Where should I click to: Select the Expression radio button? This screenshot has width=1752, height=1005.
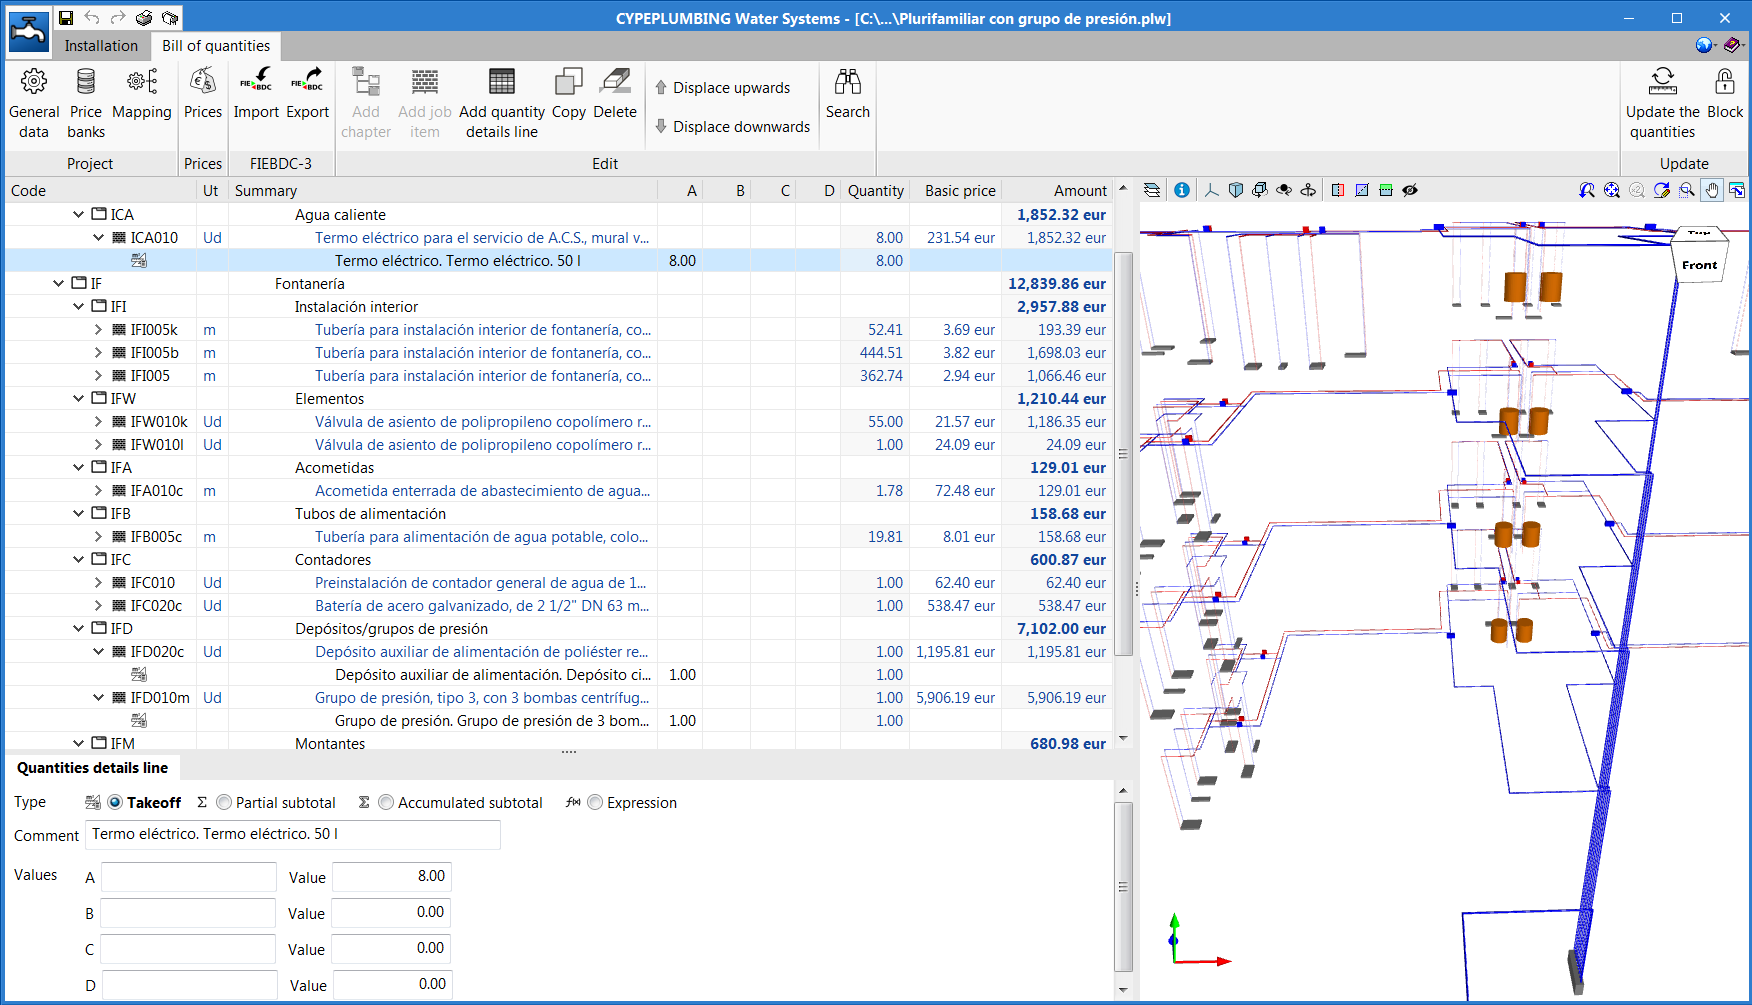point(595,802)
